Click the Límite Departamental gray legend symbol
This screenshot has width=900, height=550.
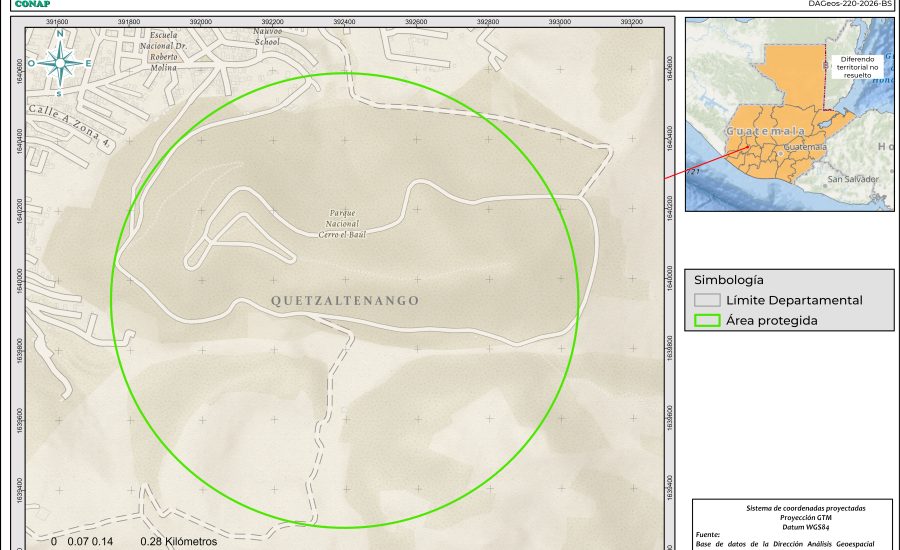pyautogui.click(x=707, y=300)
